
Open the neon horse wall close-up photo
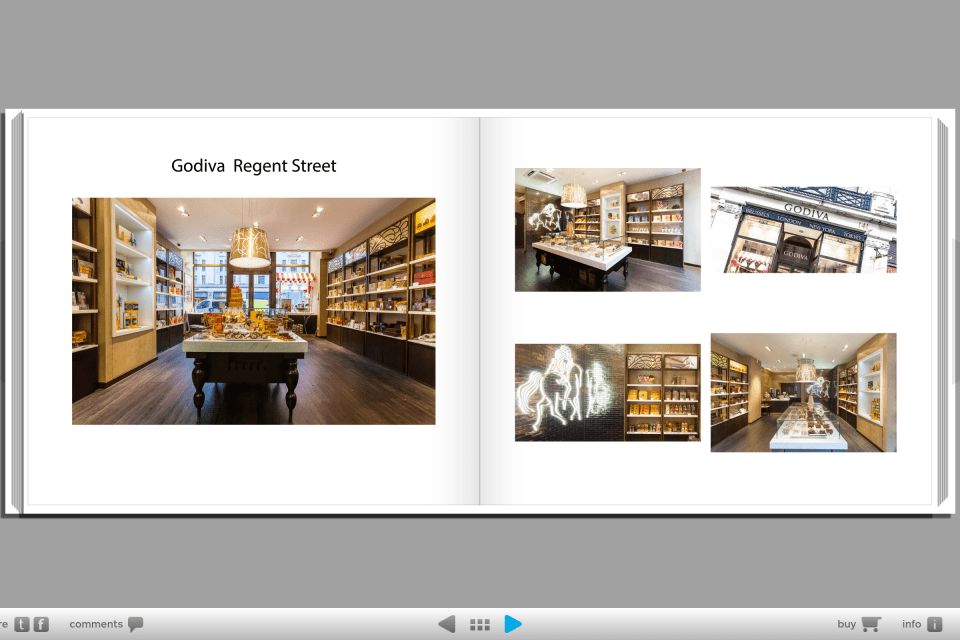607,392
